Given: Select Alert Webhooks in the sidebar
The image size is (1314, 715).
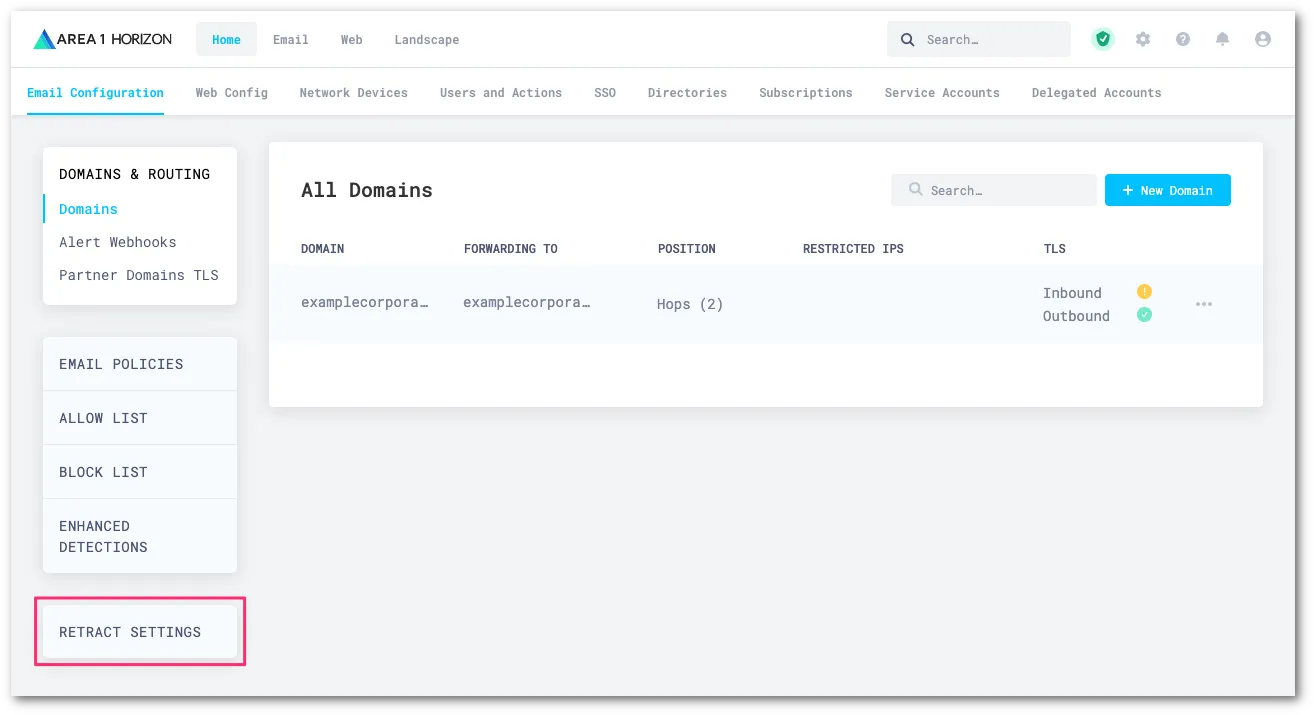Looking at the screenshot, I should coord(118,242).
